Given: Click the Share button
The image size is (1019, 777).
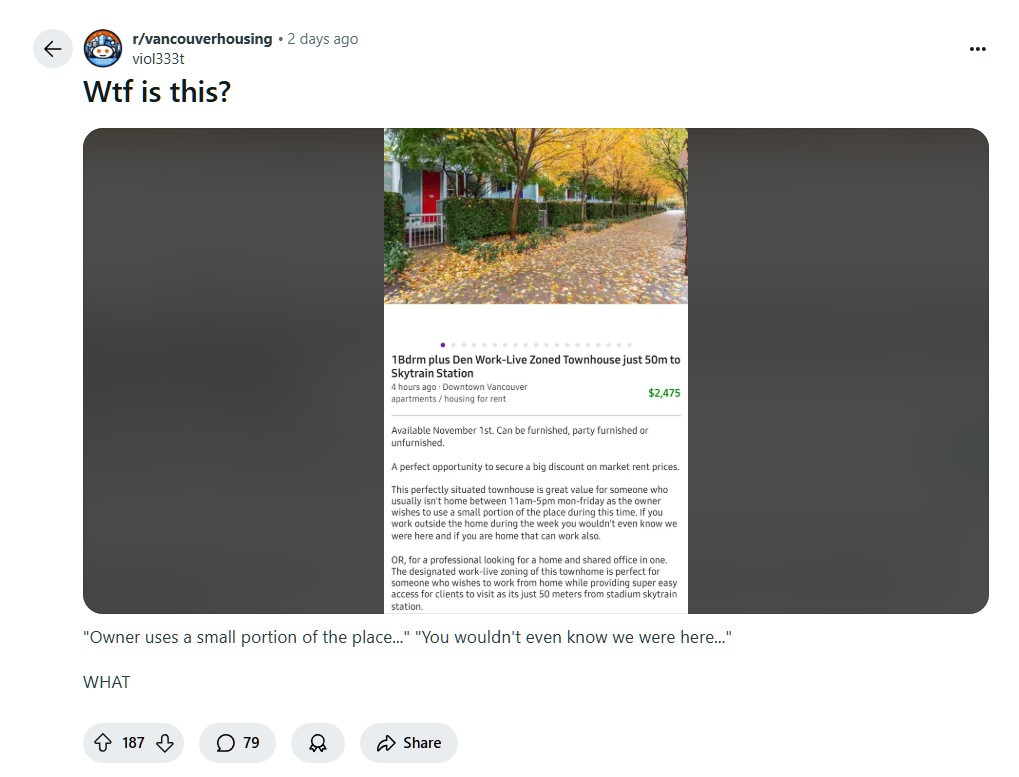Looking at the screenshot, I should click(409, 743).
